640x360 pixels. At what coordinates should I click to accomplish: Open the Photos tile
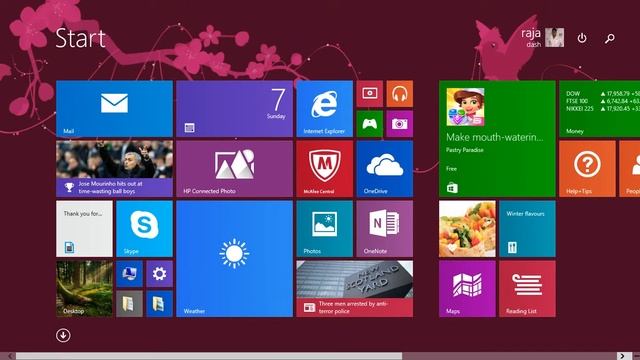point(324,229)
